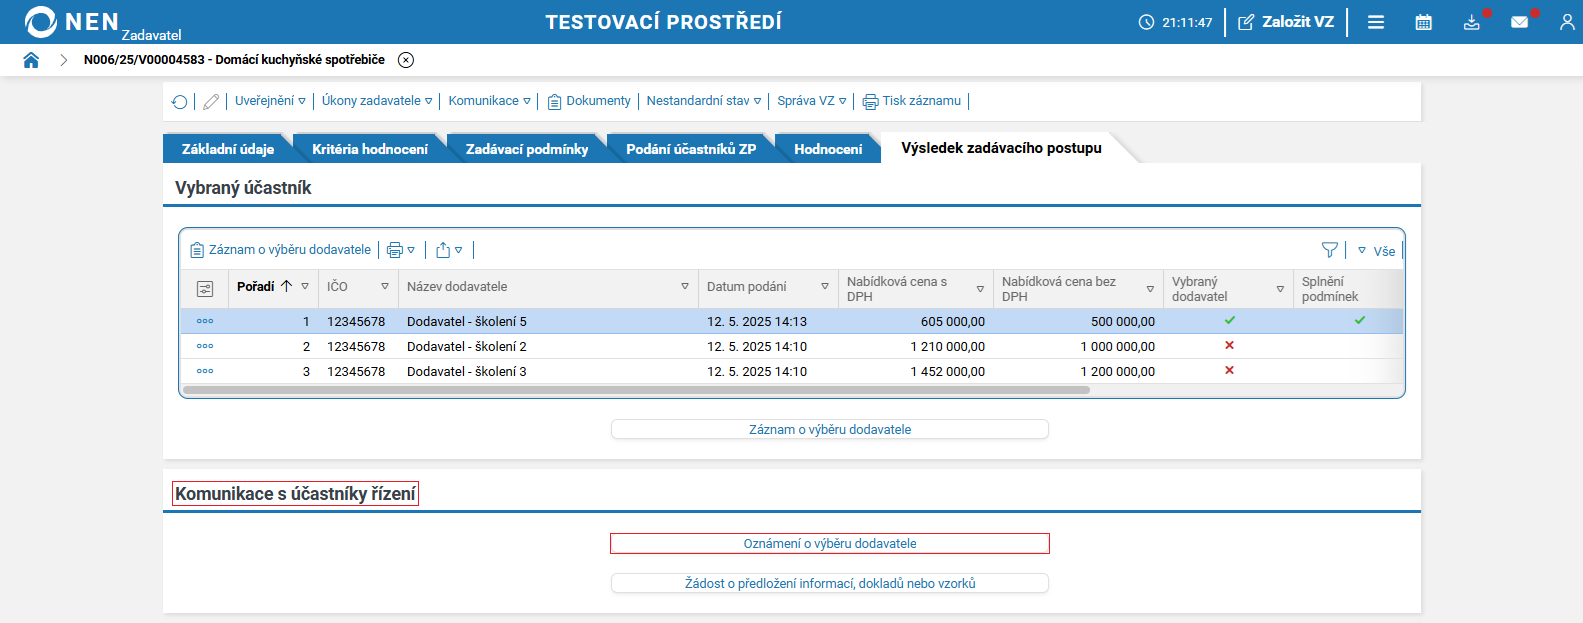This screenshot has width=1583, height=623.
Task: Click Založit VZ button
Action: [x=1286, y=22]
